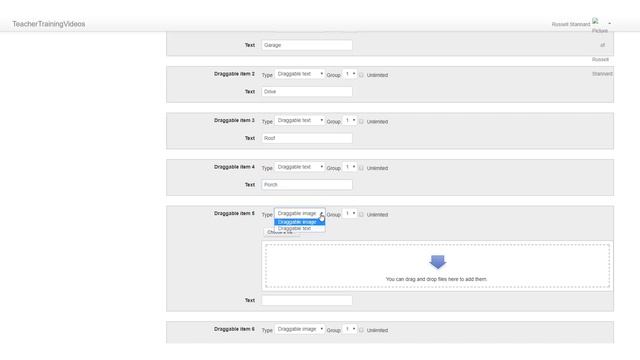Image resolution: width=640 pixels, height=360 pixels.
Task: Click the Text field containing Drive
Action: [x=307, y=91]
